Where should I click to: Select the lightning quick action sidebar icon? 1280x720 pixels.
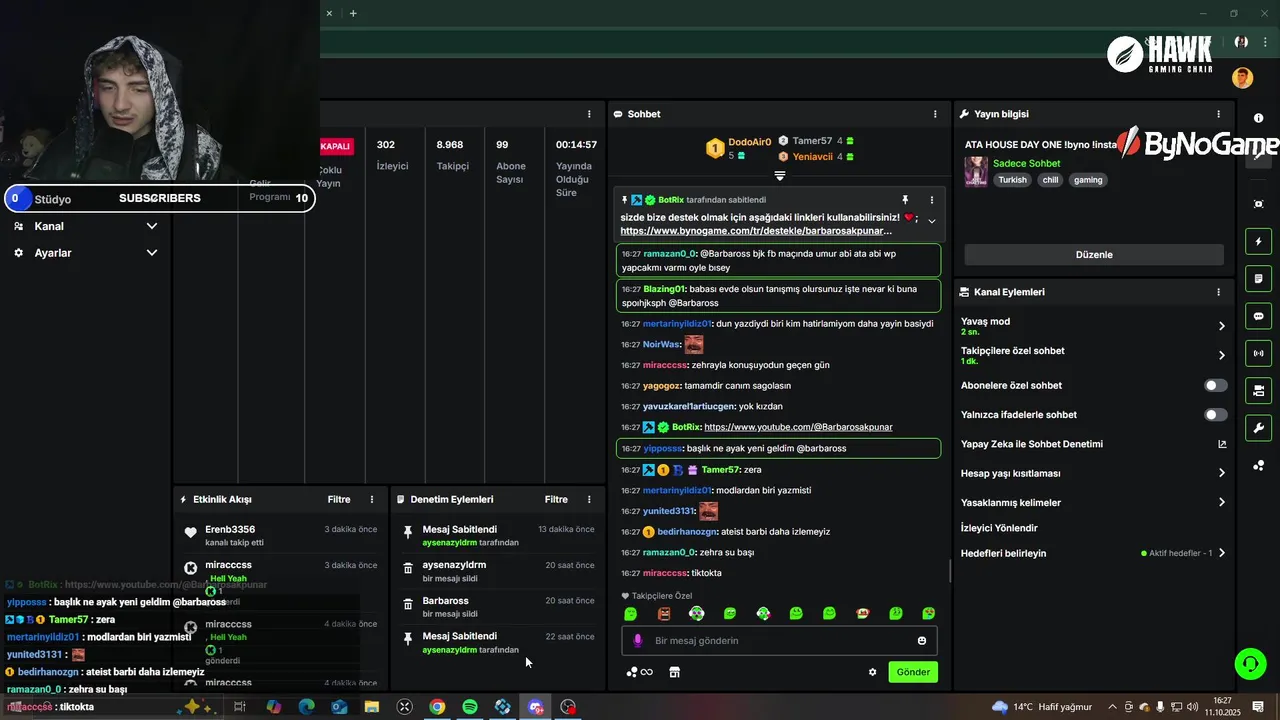pos(1258,242)
